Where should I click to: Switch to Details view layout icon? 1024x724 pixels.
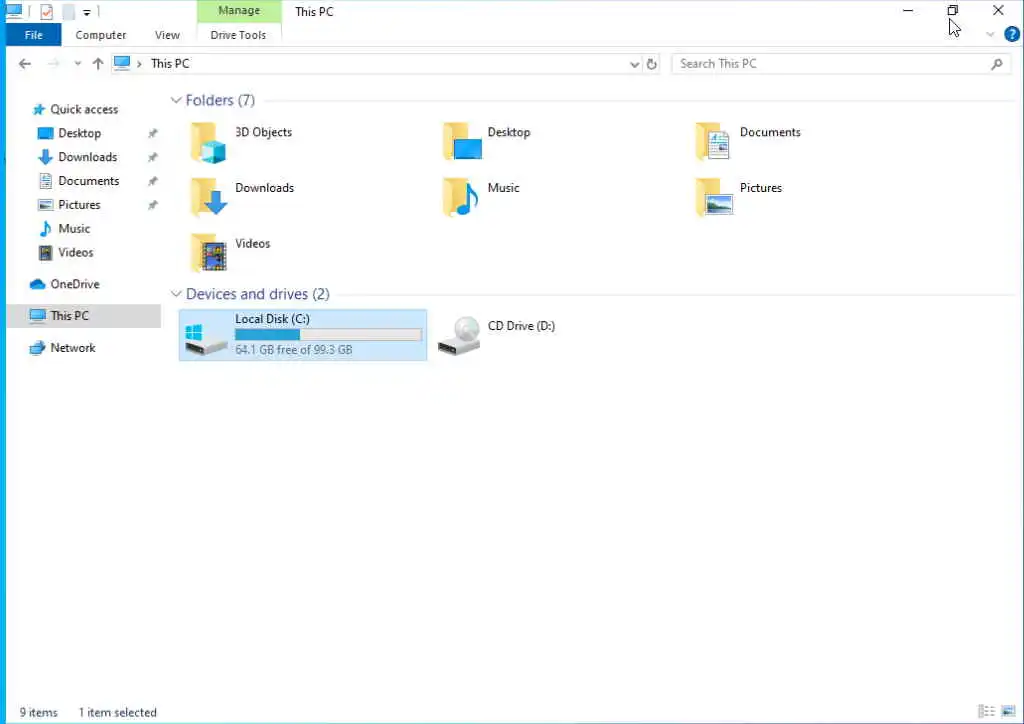(986, 711)
